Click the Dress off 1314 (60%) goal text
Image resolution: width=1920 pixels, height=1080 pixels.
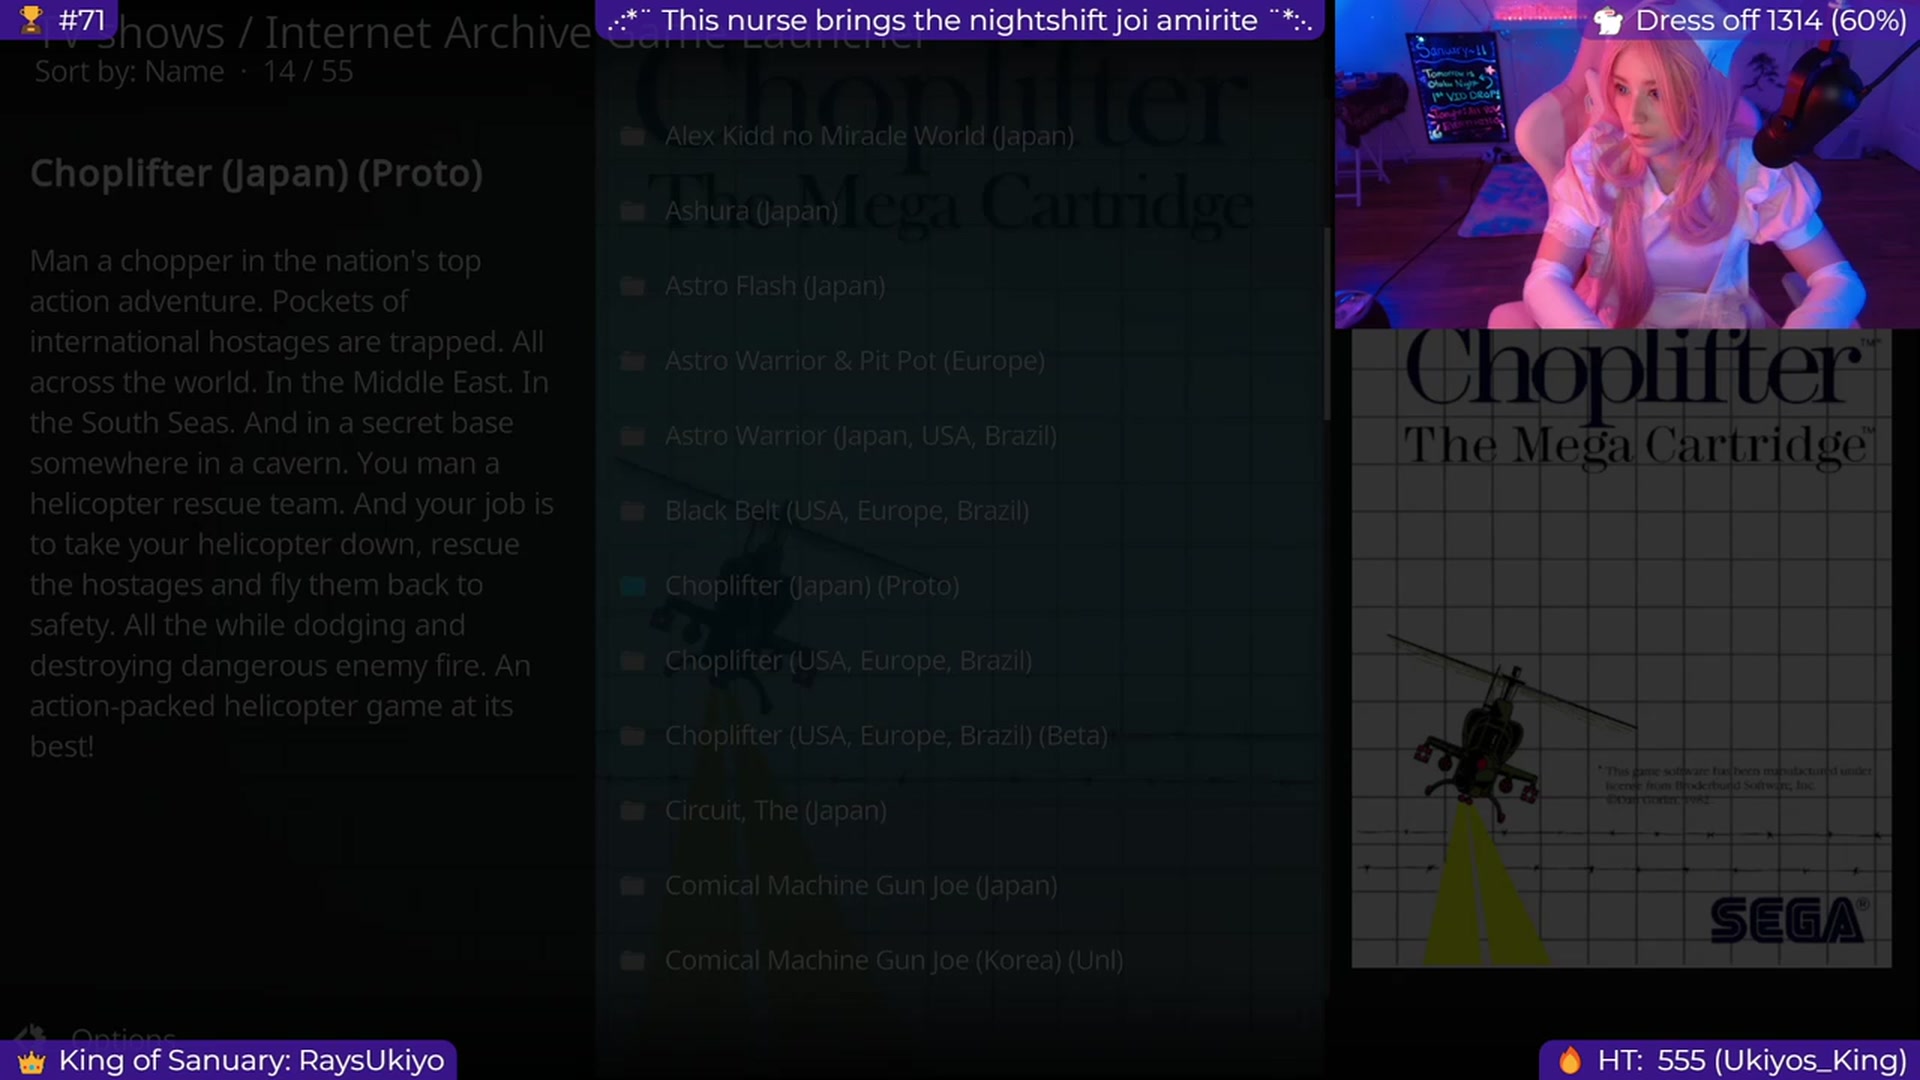coord(1771,20)
